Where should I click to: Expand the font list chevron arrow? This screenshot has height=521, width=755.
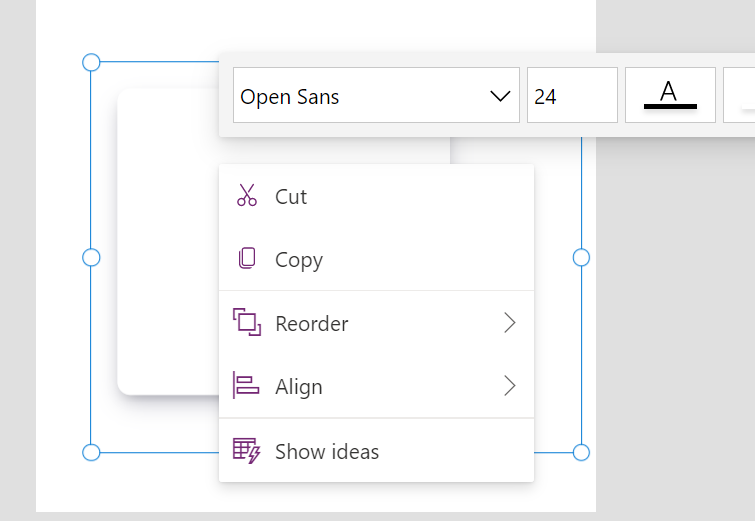(500, 96)
